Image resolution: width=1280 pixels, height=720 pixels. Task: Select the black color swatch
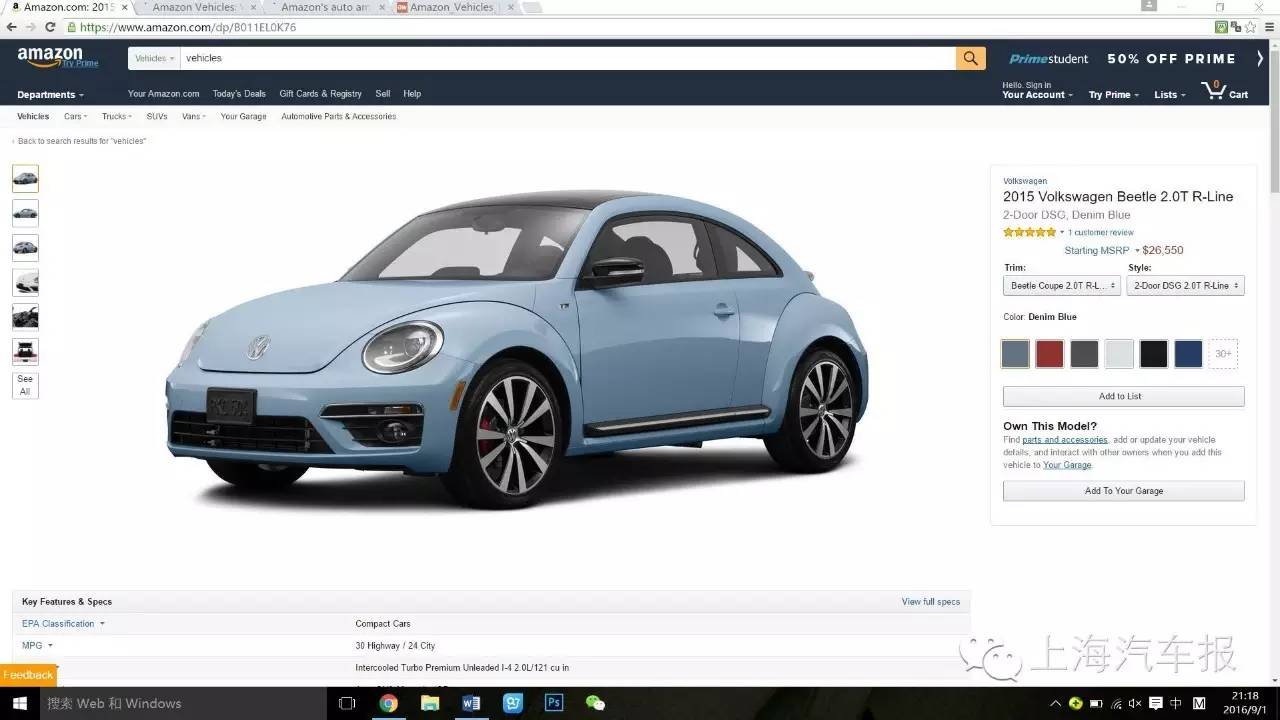(x=1154, y=354)
